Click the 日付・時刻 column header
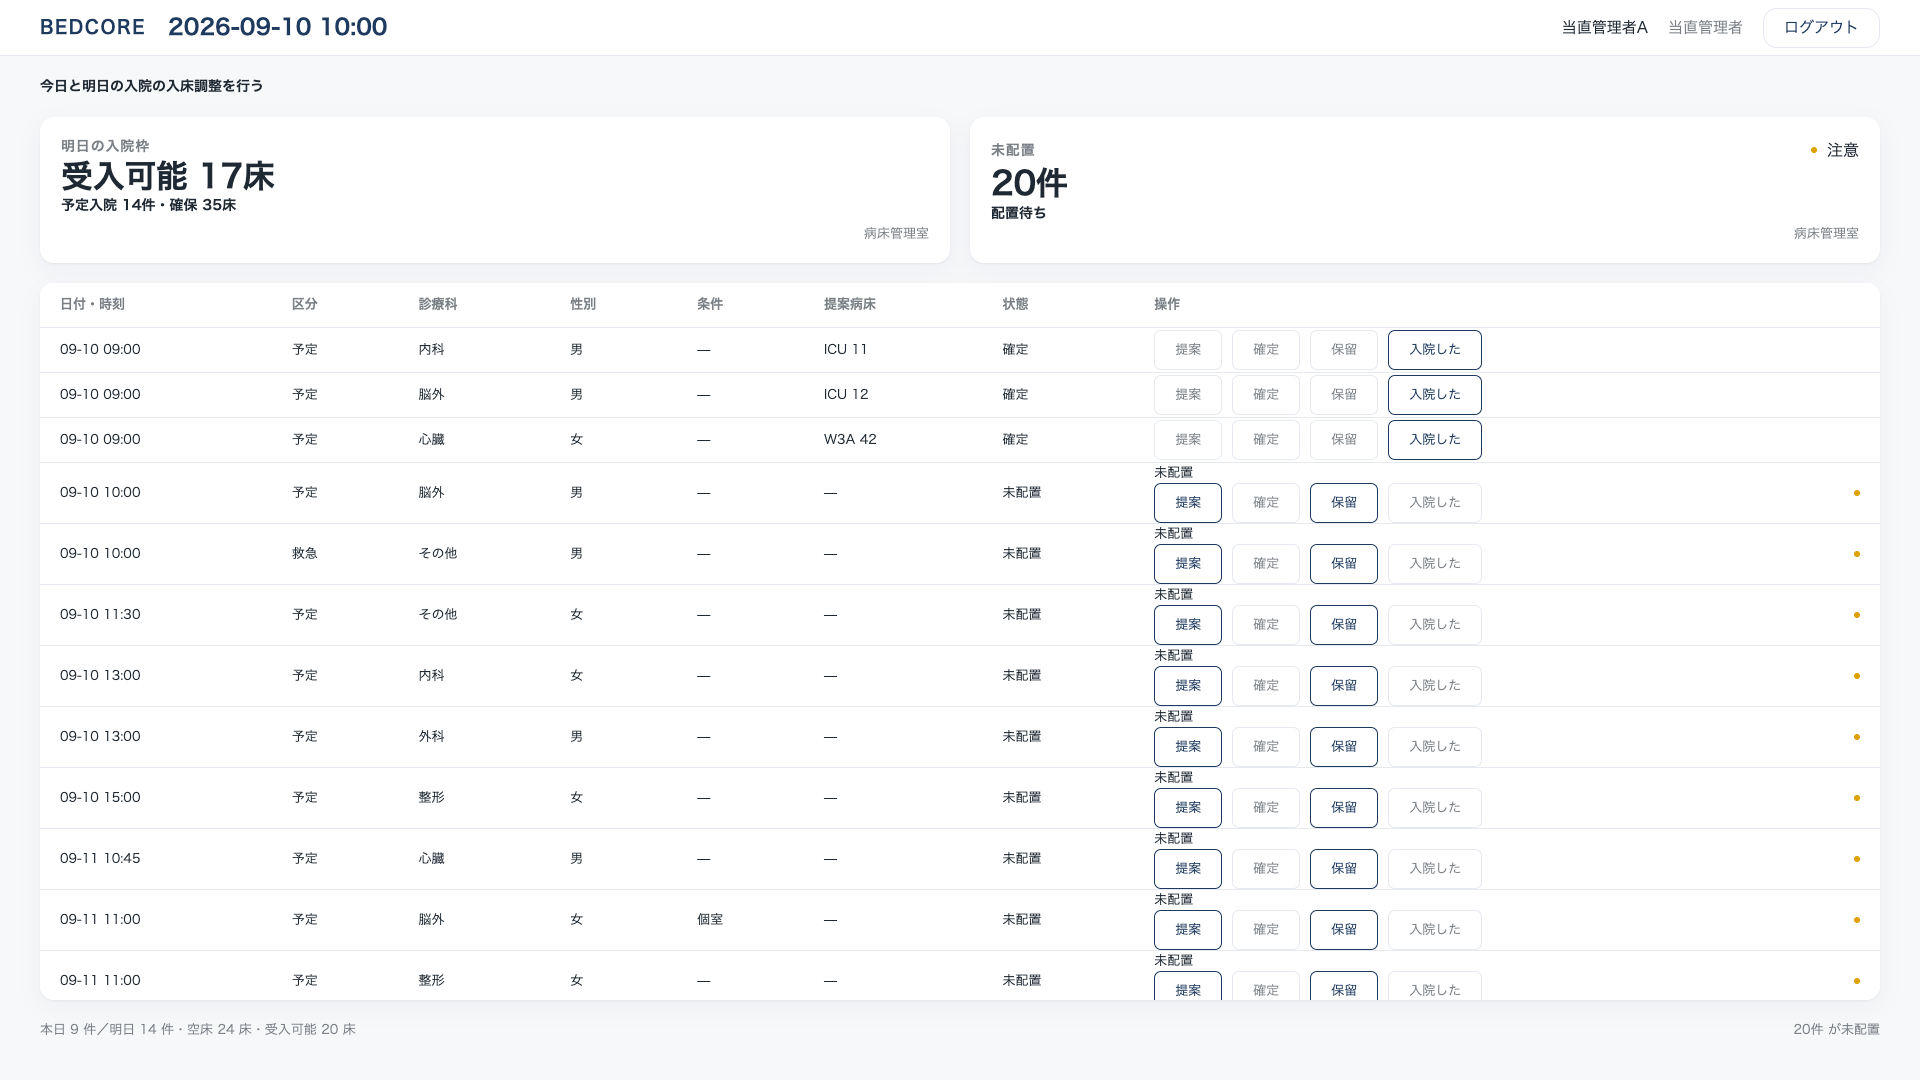 click(92, 304)
